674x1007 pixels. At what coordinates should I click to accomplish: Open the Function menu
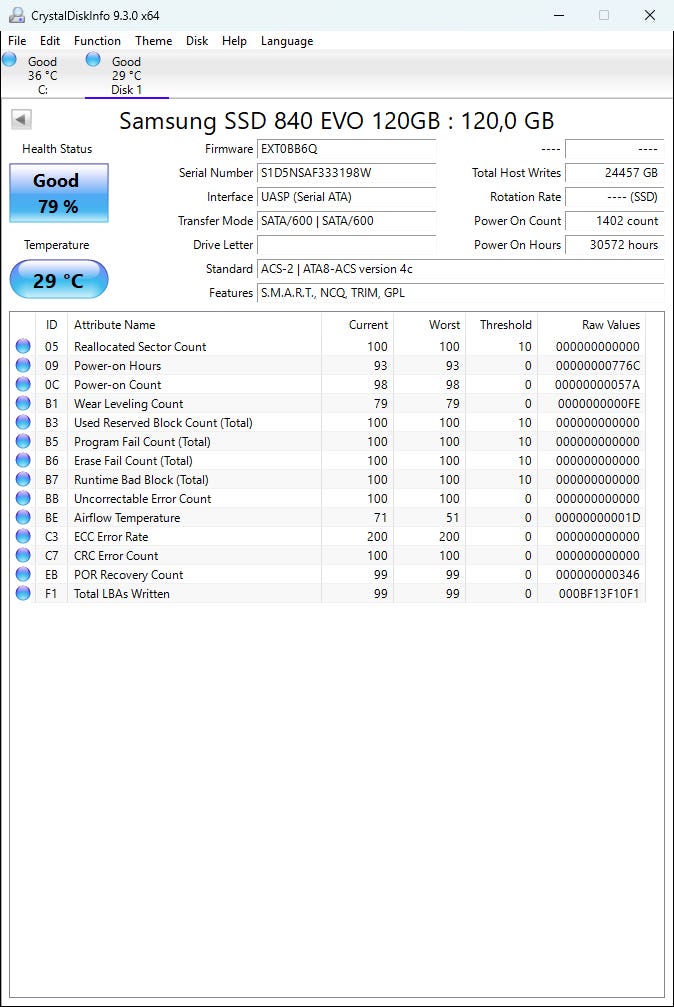(x=97, y=40)
